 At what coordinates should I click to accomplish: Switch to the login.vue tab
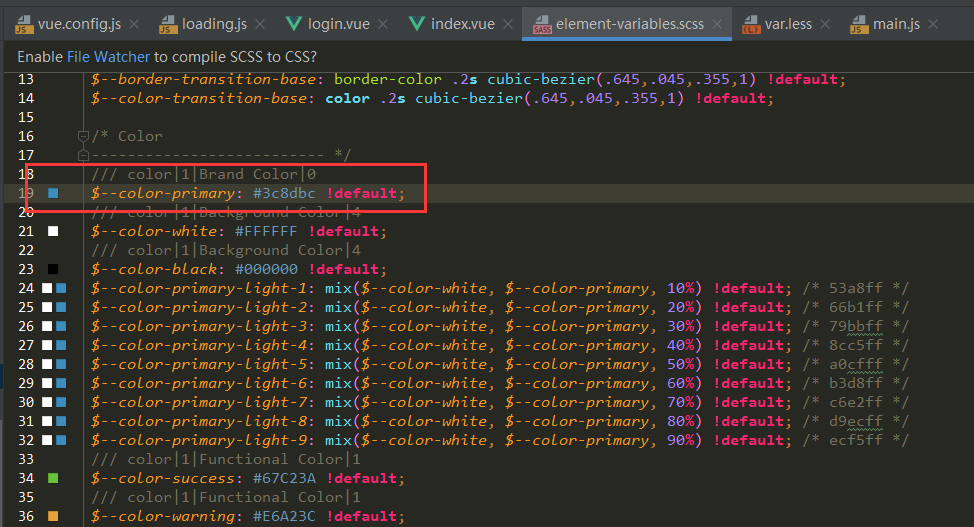(339, 24)
